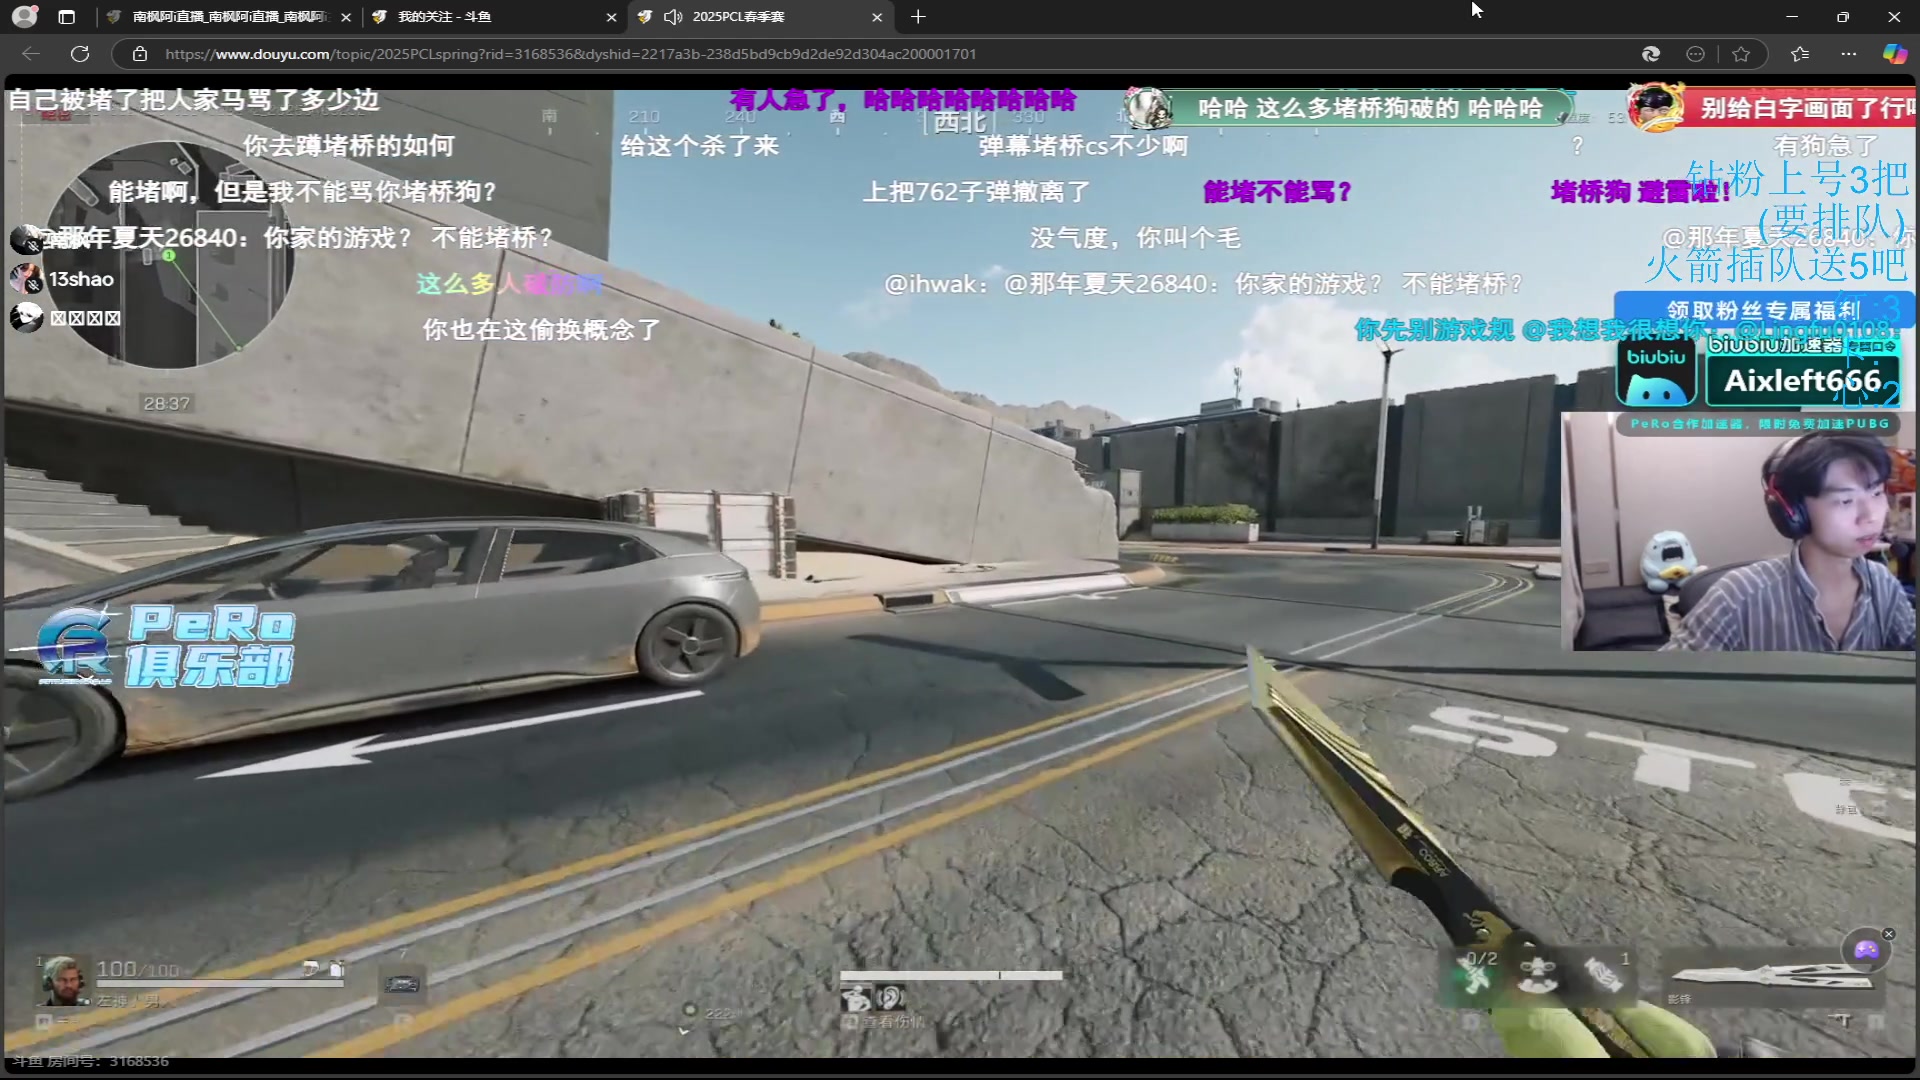Screen dimensions: 1920x1080
Task: Click the 你也在这偷换概念了 bullet comment
Action: (541, 329)
